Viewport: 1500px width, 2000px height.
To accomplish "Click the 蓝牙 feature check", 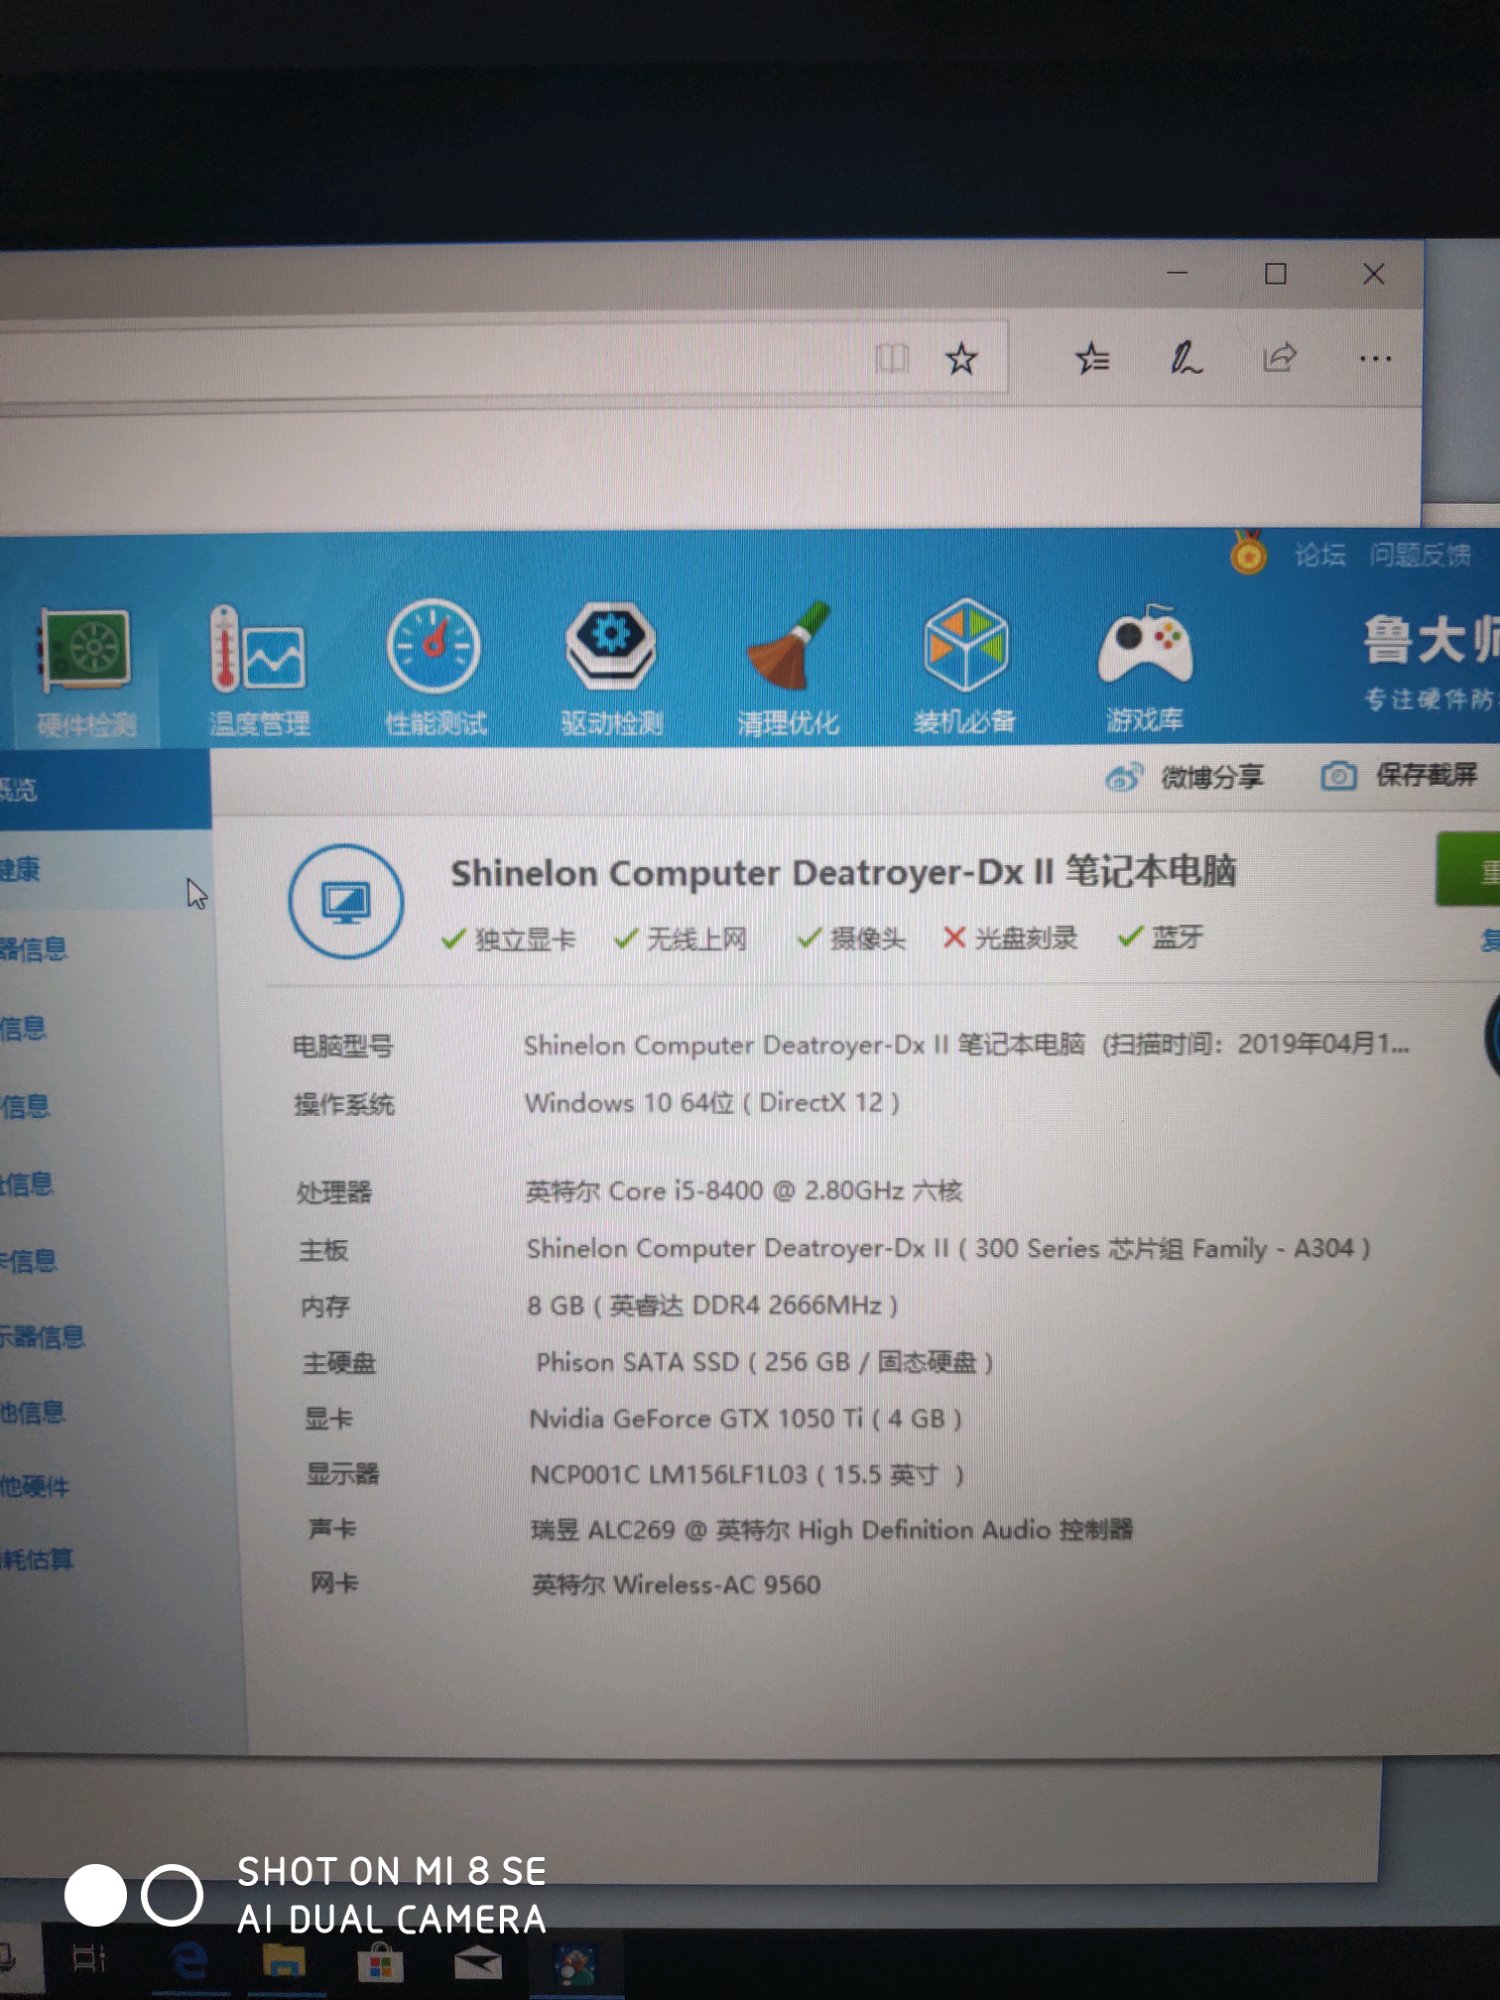I will coord(1161,937).
